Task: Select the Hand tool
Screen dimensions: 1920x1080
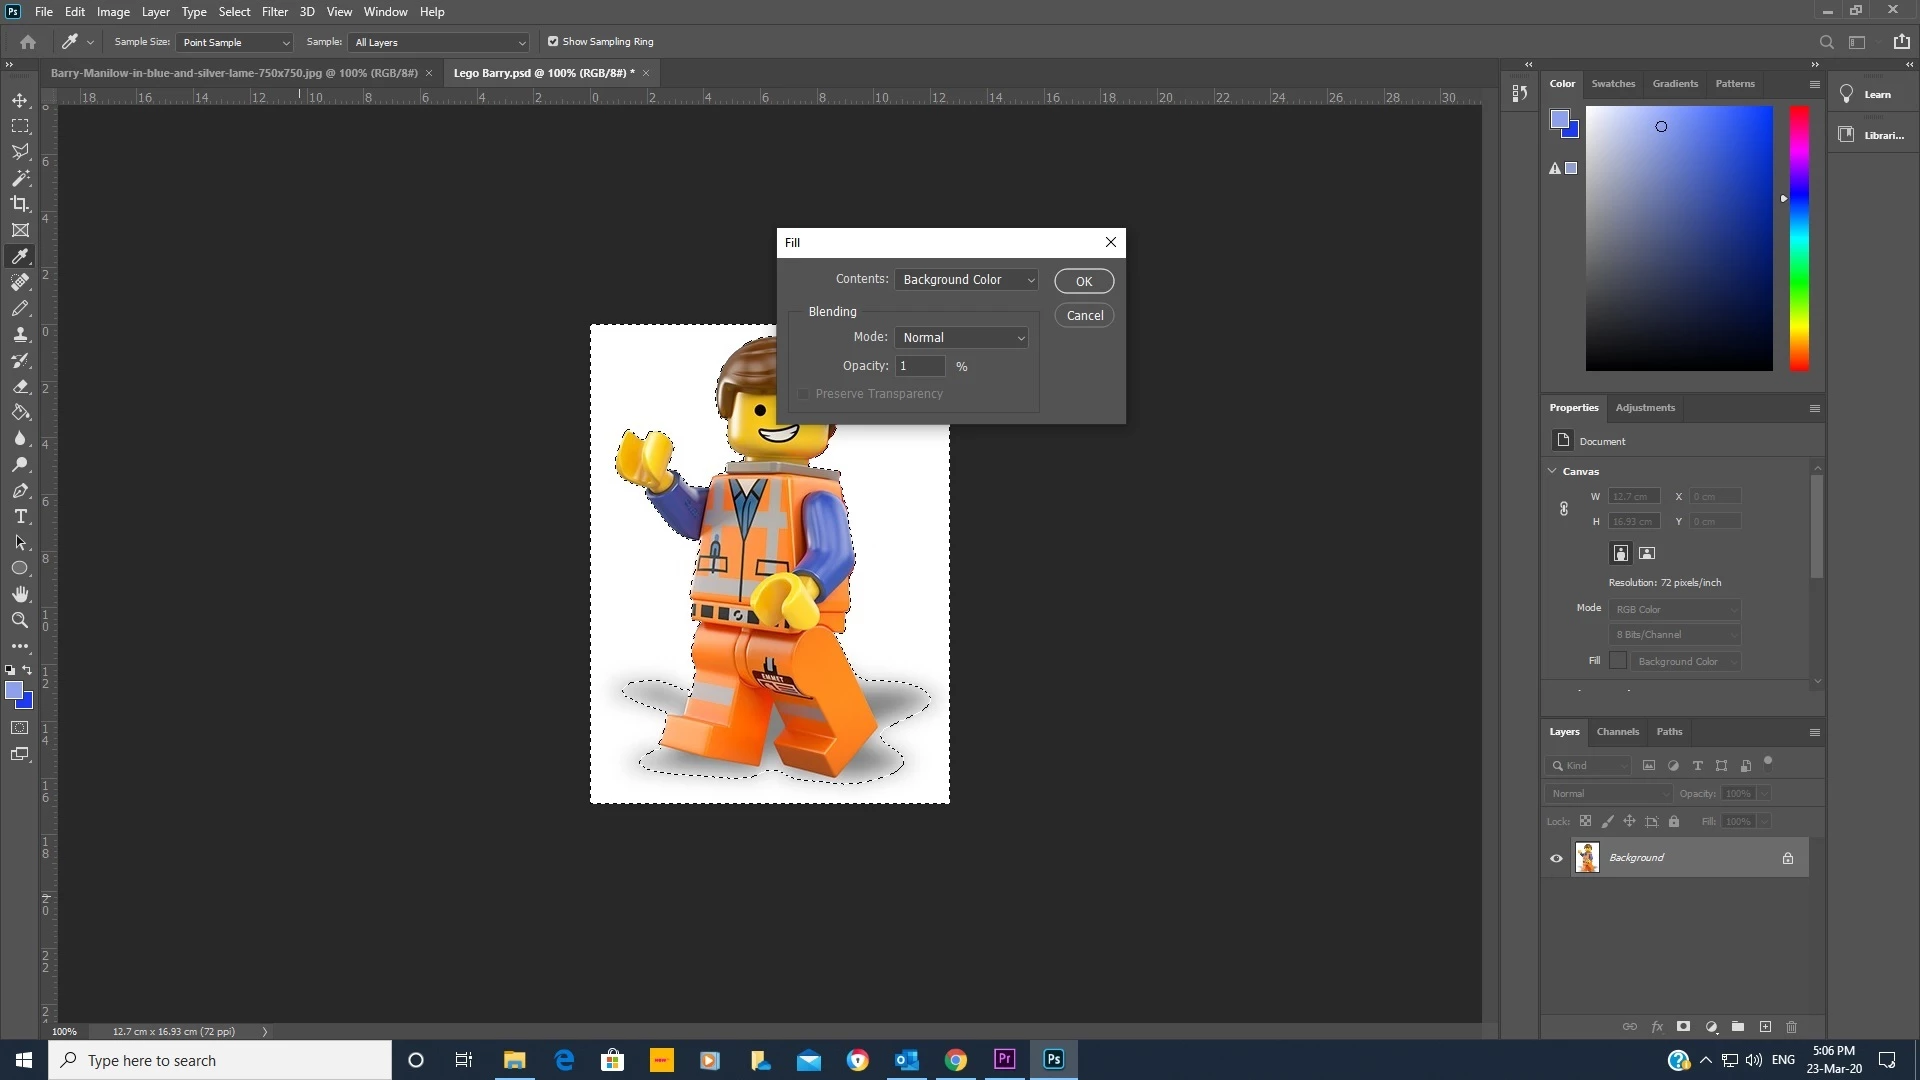Action: click(20, 595)
